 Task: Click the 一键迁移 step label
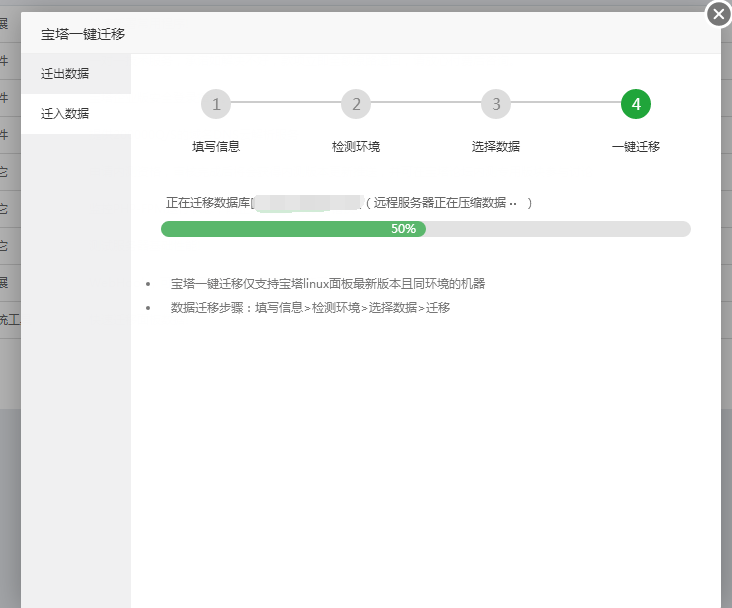[x=636, y=147]
